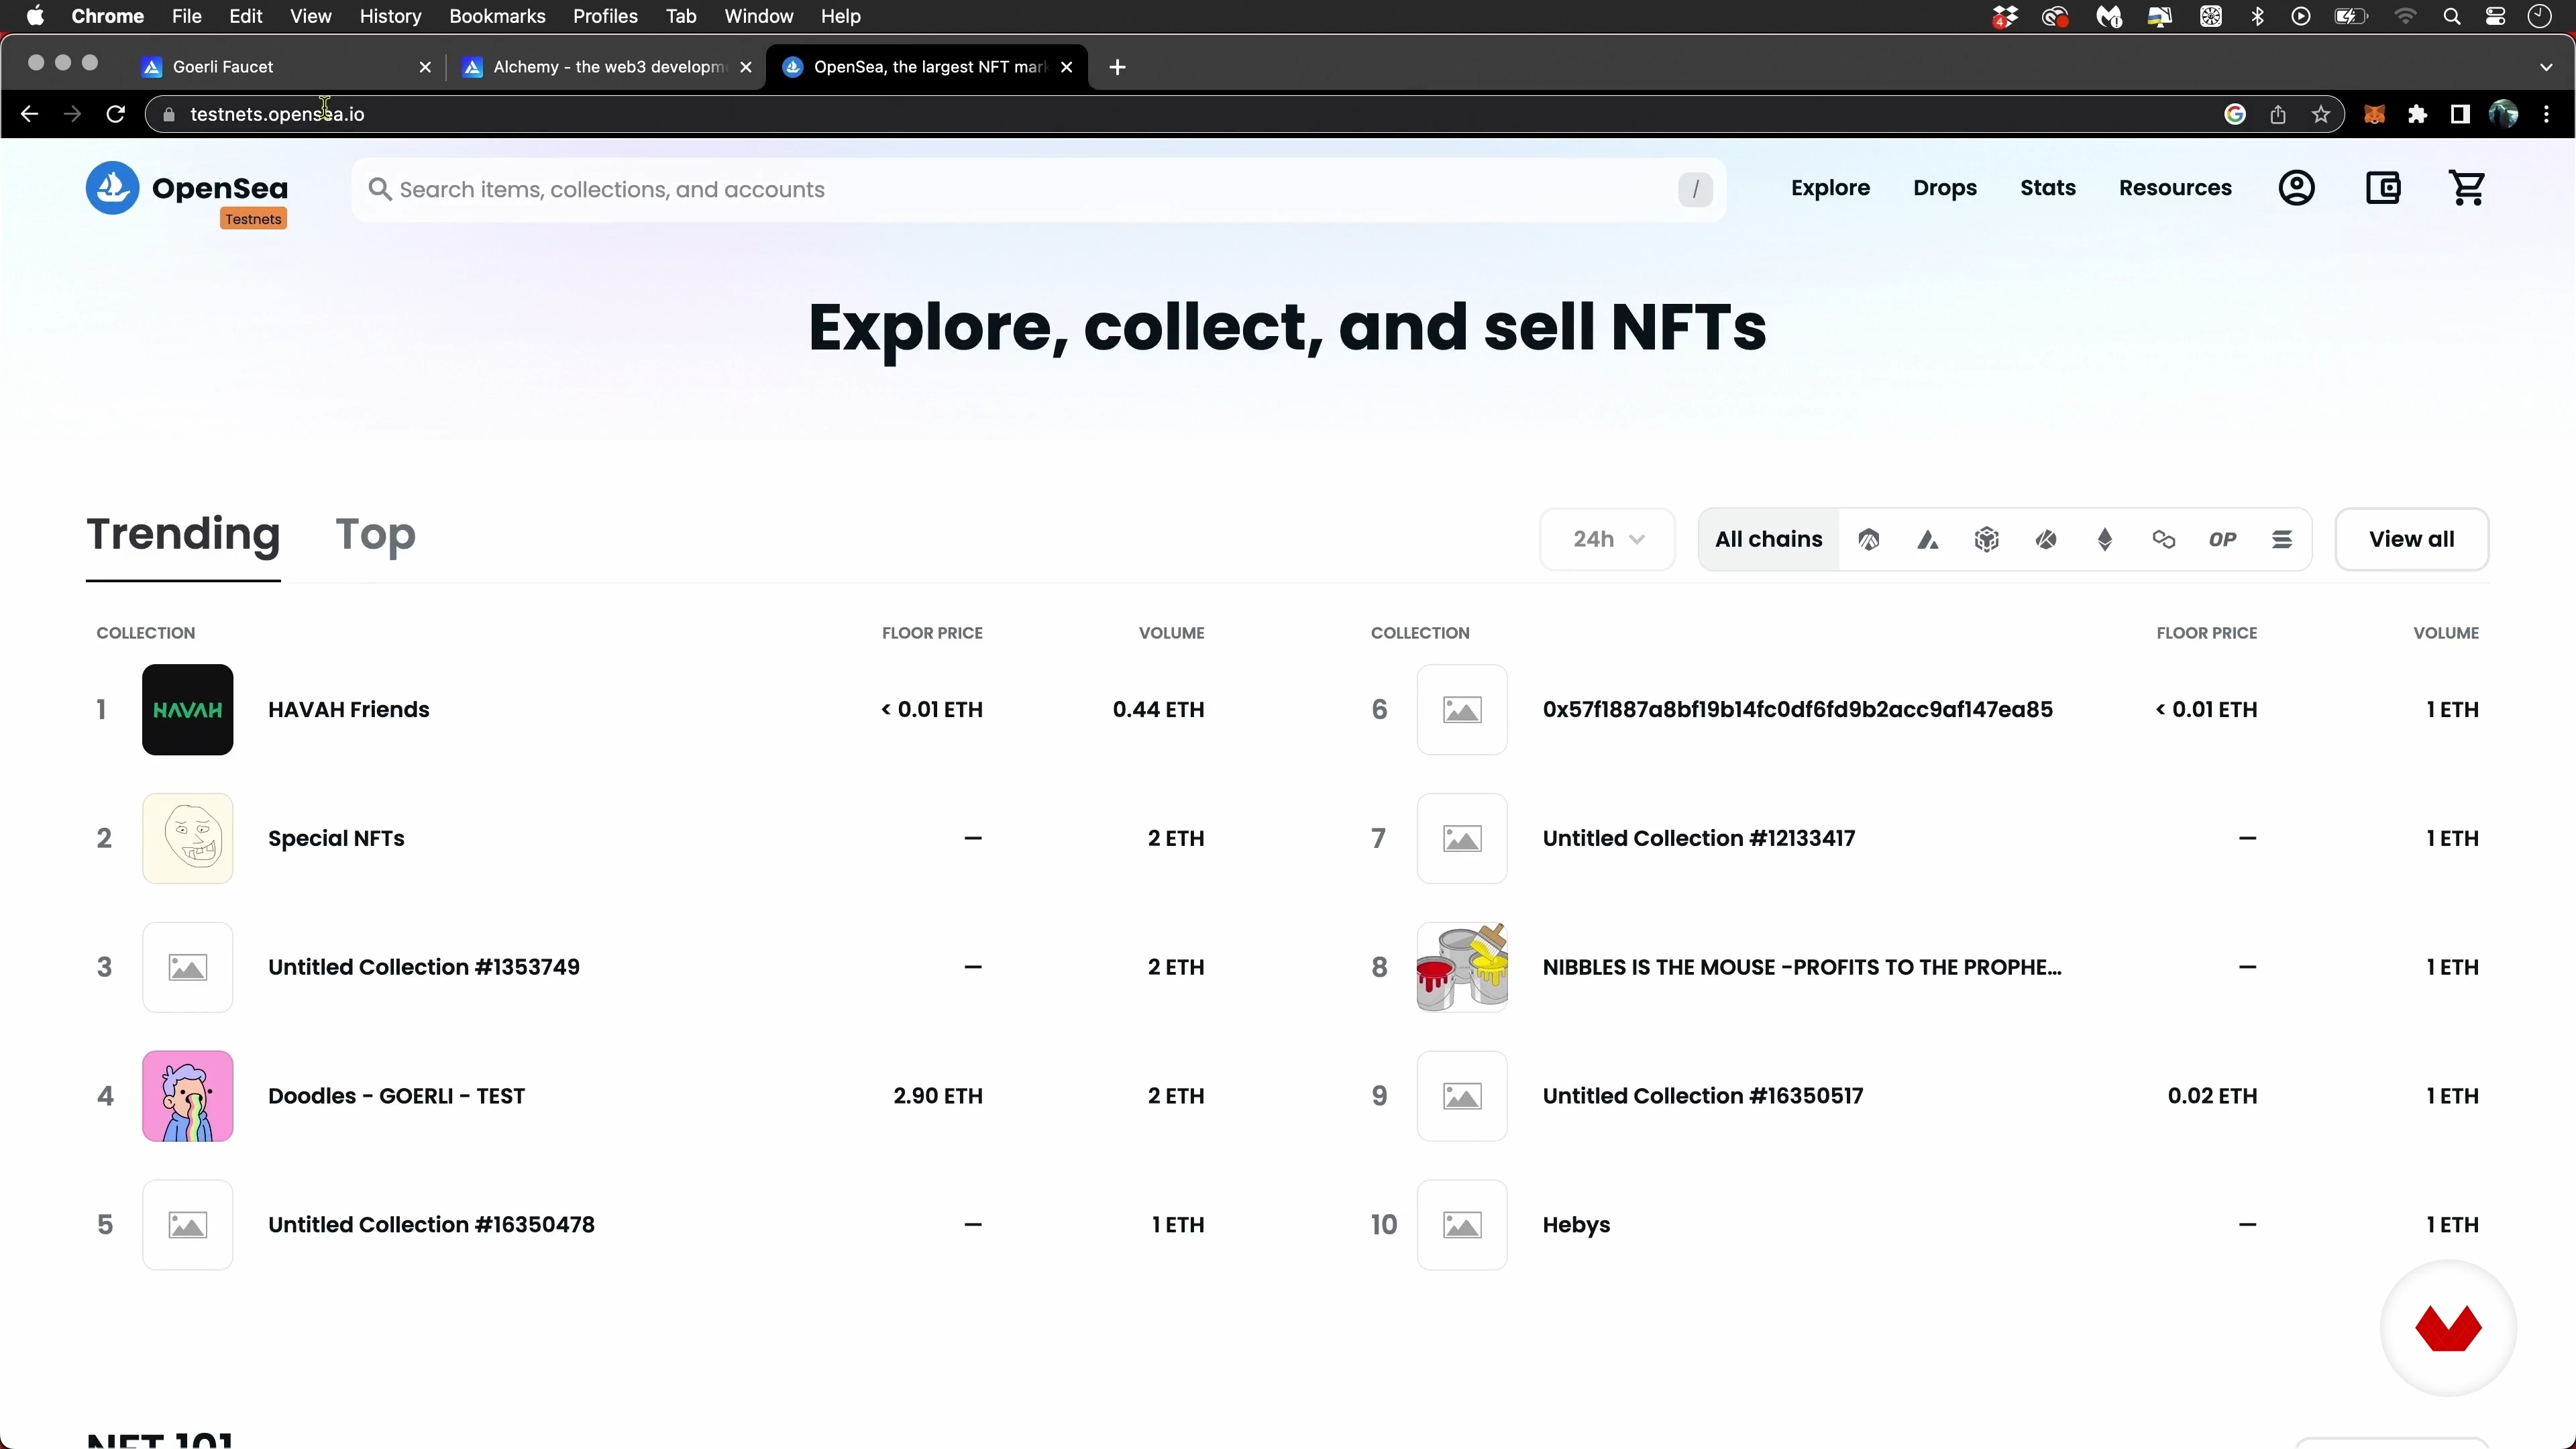Filter by Polygon chain link icon
The width and height of the screenshot is (2576, 1449).
[2164, 540]
